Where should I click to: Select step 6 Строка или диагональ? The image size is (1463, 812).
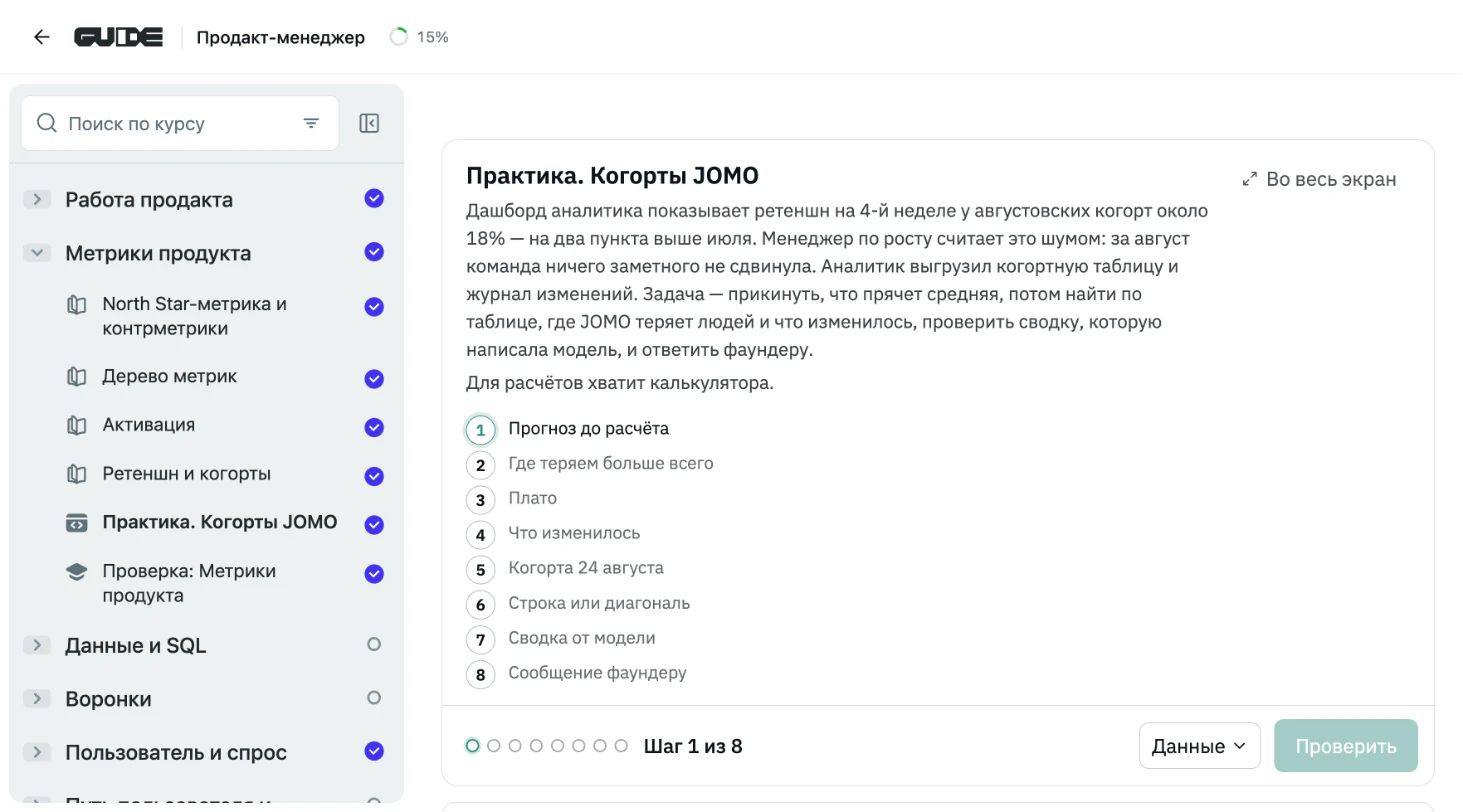click(x=578, y=604)
